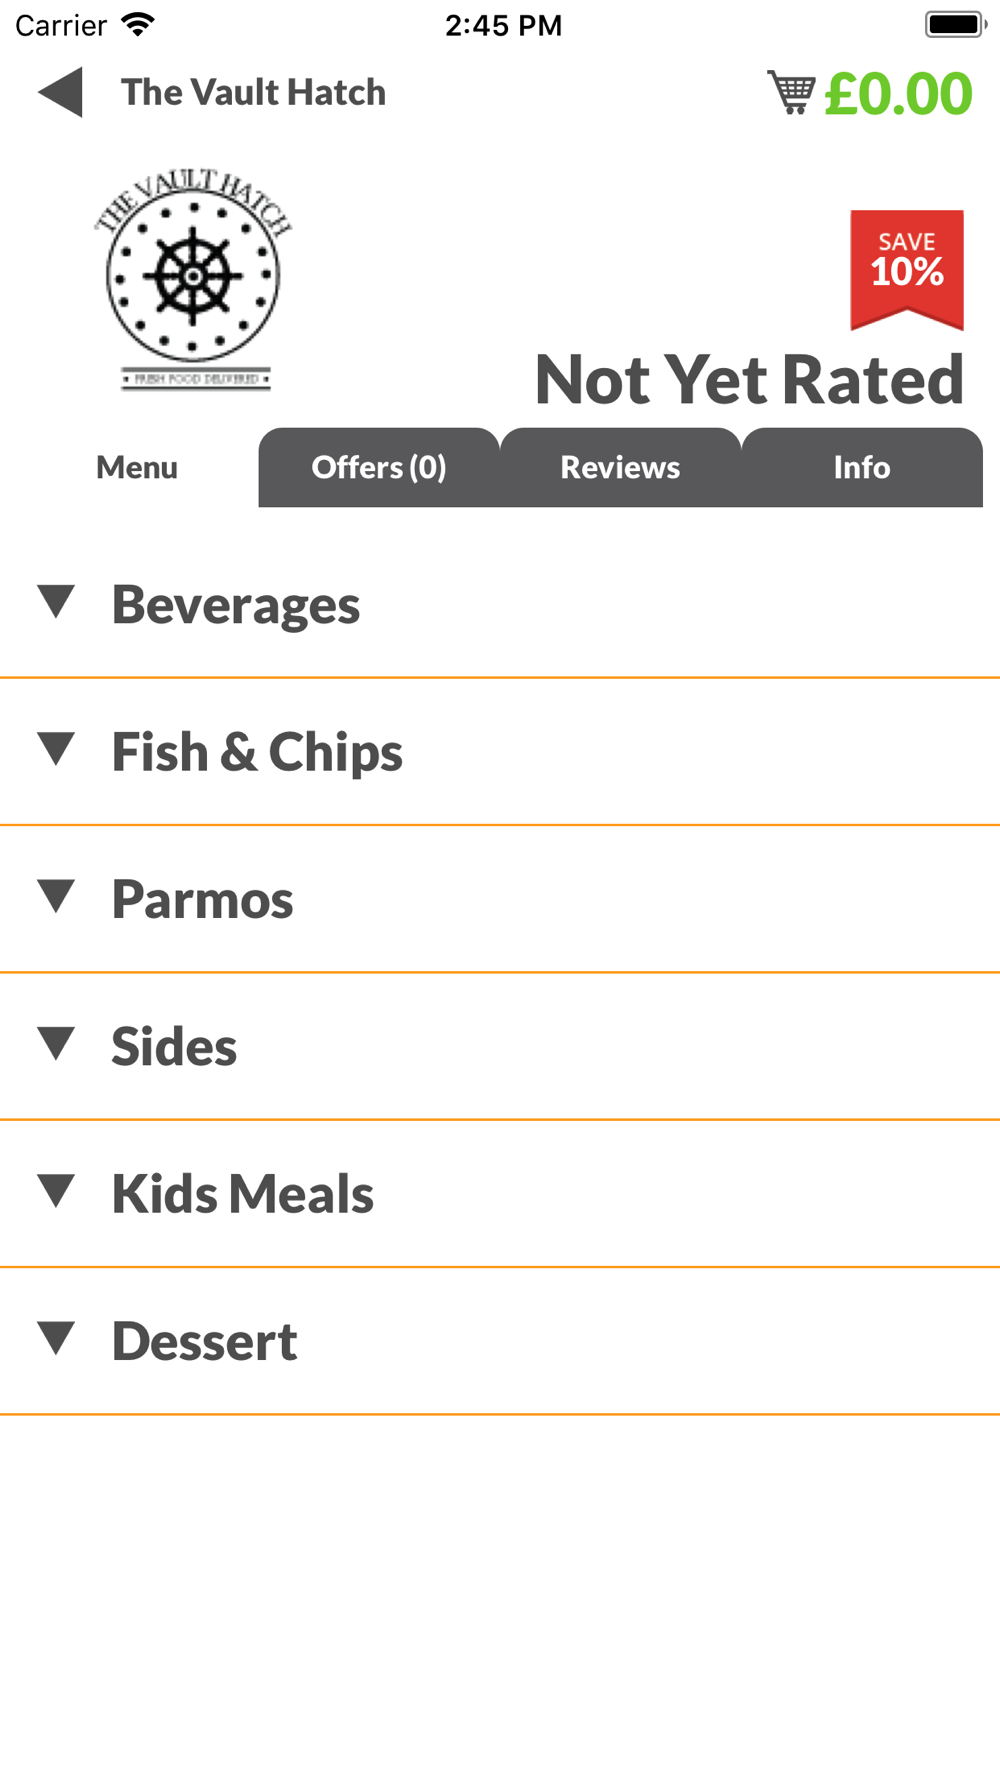Image resolution: width=1000 pixels, height=1778 pixels.
Task: Tap The Vault Hatch header title
Action: [253, 92]
